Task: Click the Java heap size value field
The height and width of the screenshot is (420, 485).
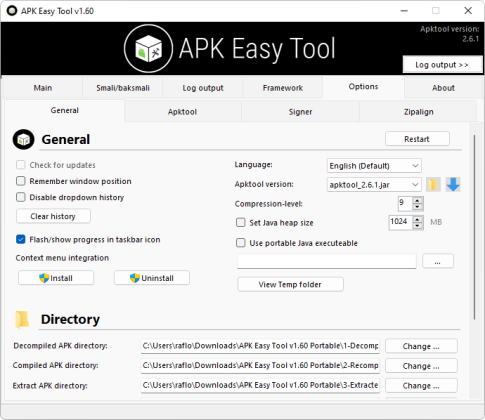Action: (401, 222)
